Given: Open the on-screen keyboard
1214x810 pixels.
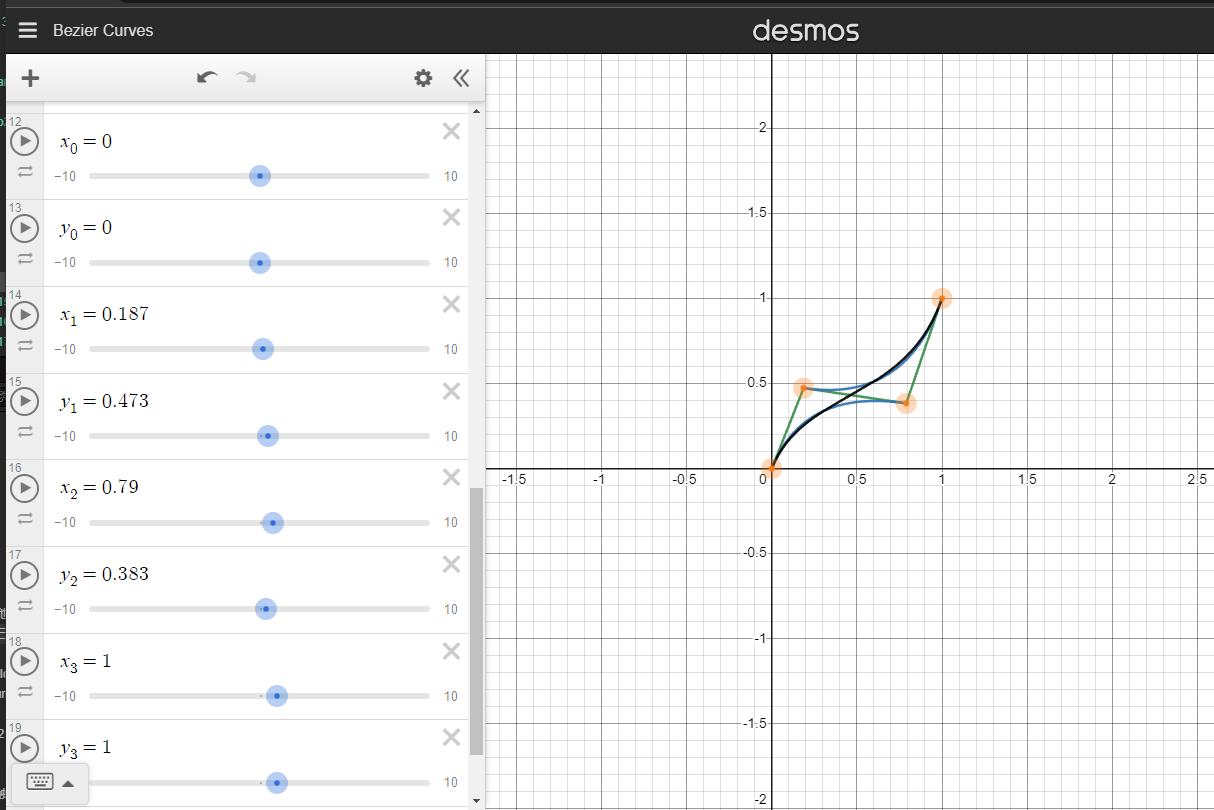Looking at the screenshot, I should pyautogui.click(x=40, y=782).
